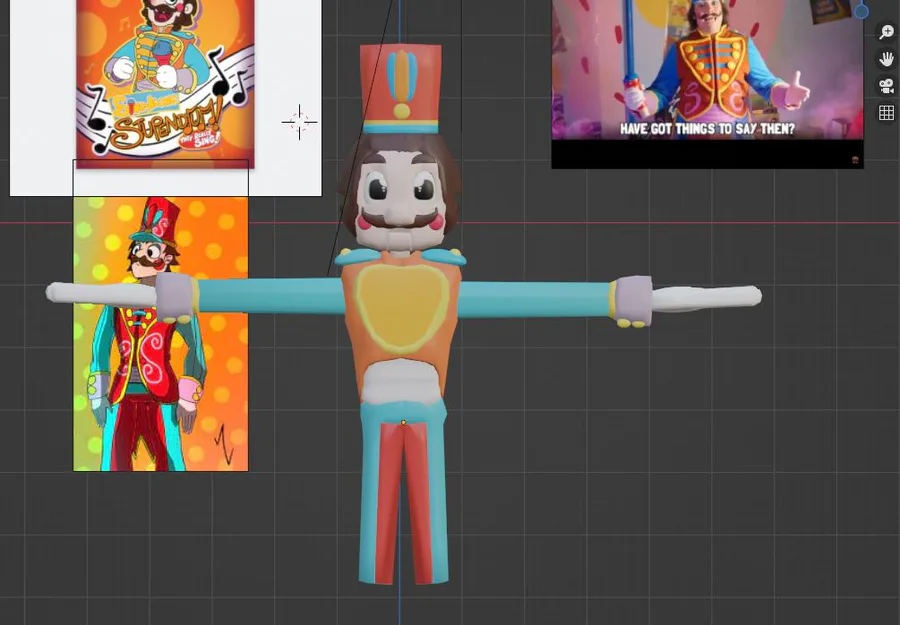Select the T-posed character model
Screen dimensions: 900x625
tap(403, 315)
